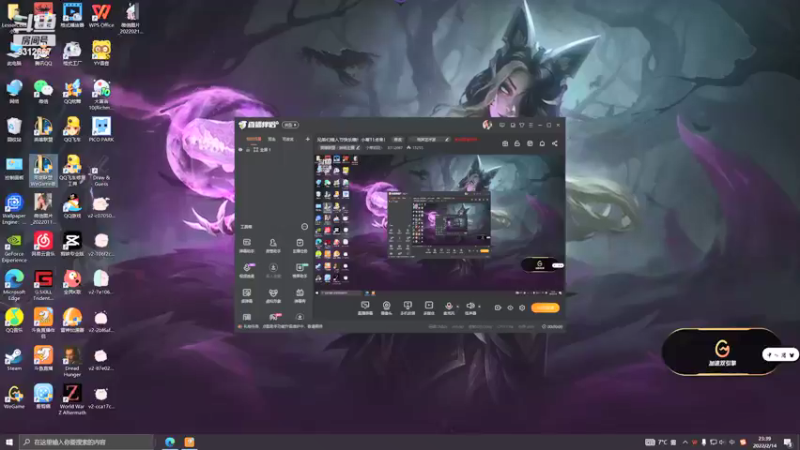Launch the Wallpaper Engine desktop shortcut
This screenshot has height=450, width=800.
tap(14, 209)
